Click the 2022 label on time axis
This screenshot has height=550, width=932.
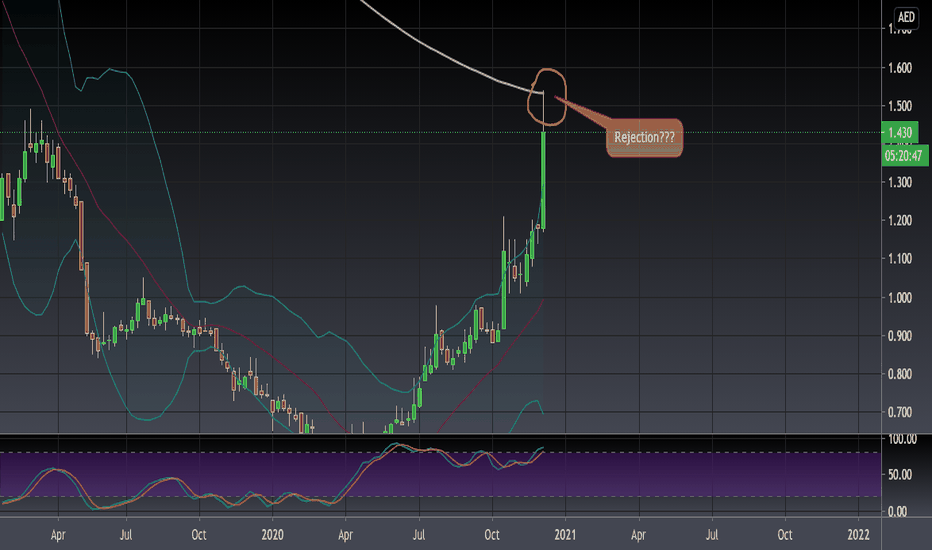858,535
